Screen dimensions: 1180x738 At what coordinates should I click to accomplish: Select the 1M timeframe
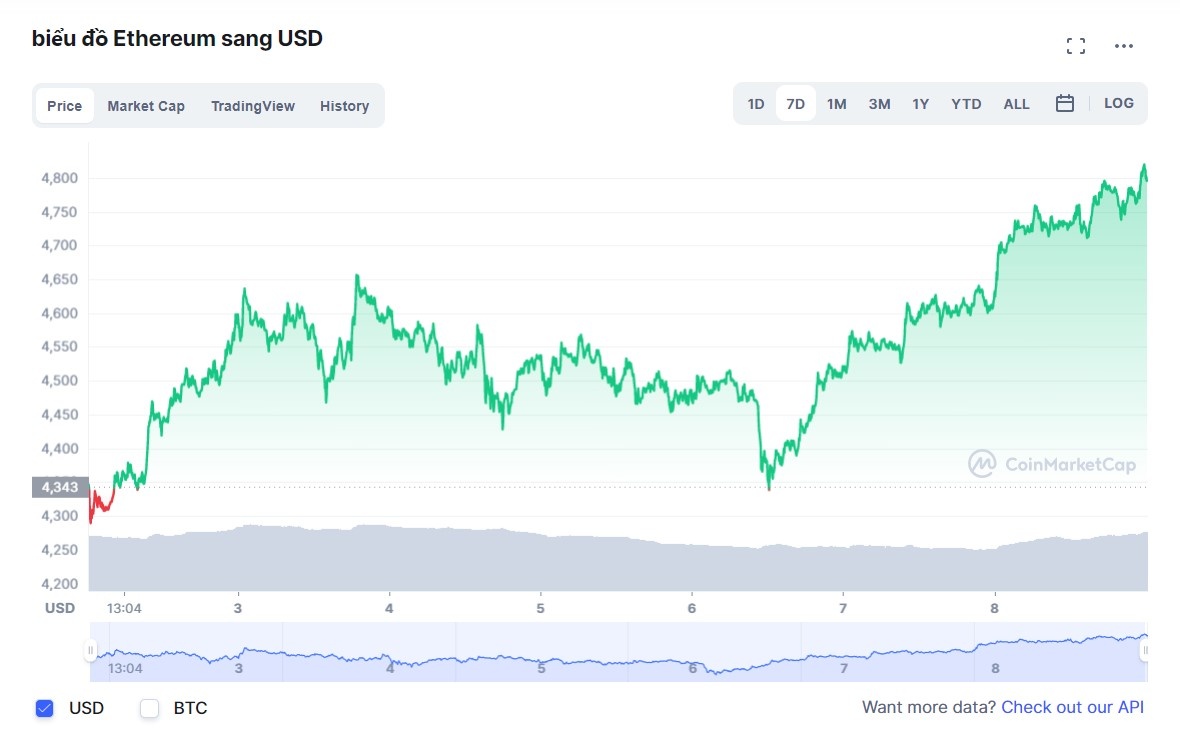tap(836, 103)
